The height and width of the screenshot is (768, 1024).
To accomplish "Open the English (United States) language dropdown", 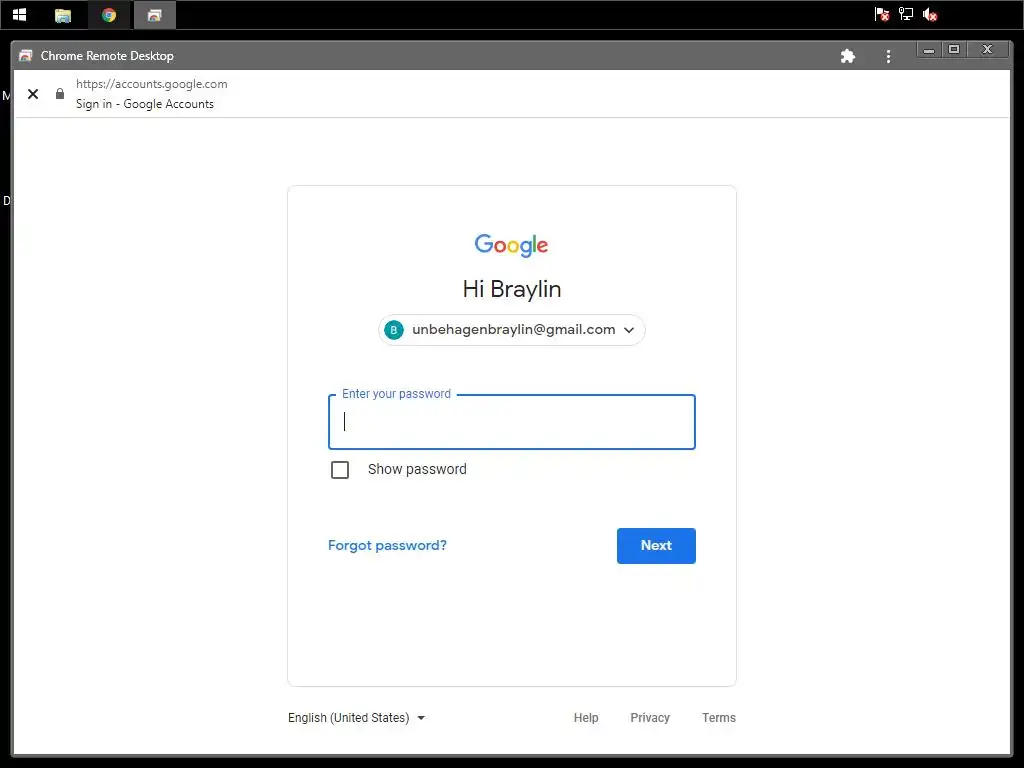I will coord(357,718).
